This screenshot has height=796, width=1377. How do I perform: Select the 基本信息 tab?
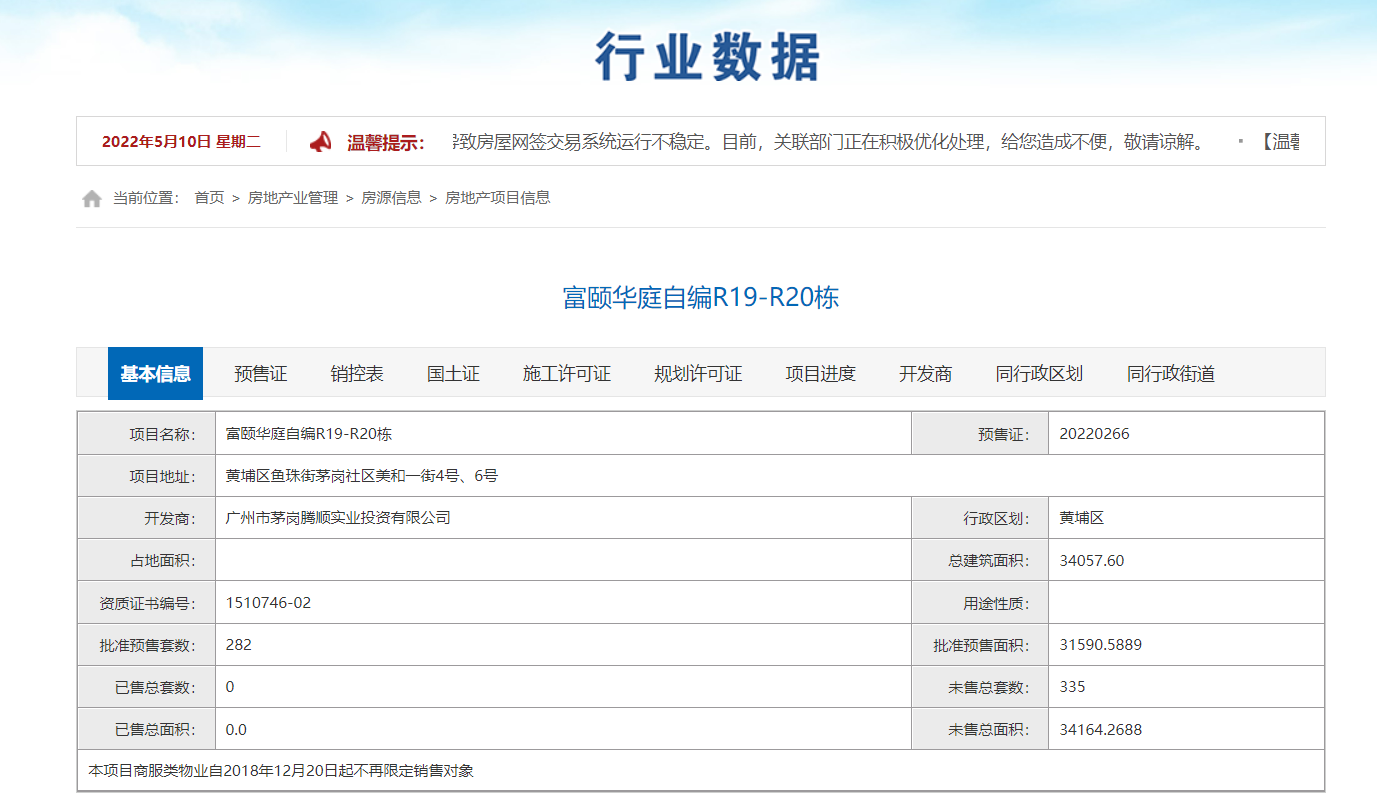point(155,374)
